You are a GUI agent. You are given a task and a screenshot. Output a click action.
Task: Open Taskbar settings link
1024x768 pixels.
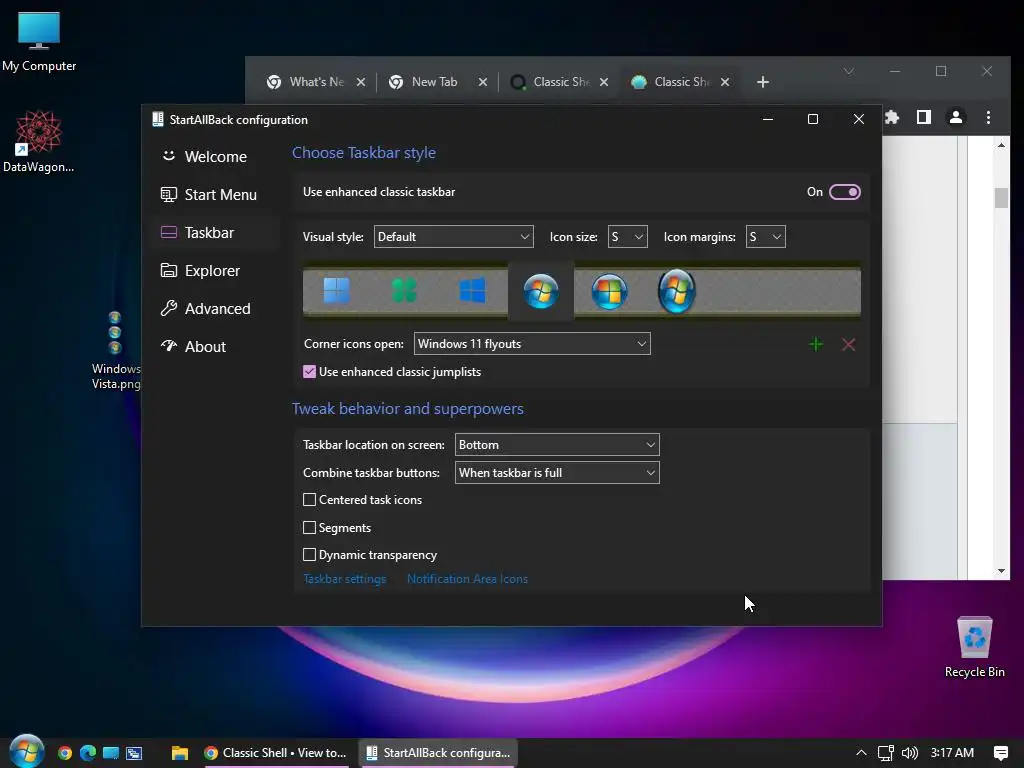(344, 579)
